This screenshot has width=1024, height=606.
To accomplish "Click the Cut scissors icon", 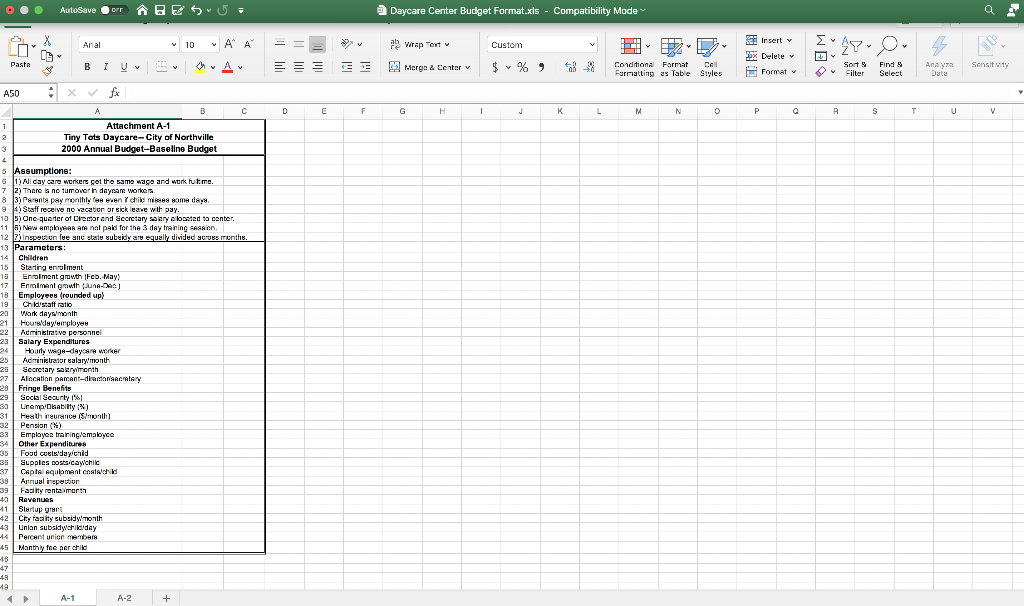I will click(x=47, y=41).
